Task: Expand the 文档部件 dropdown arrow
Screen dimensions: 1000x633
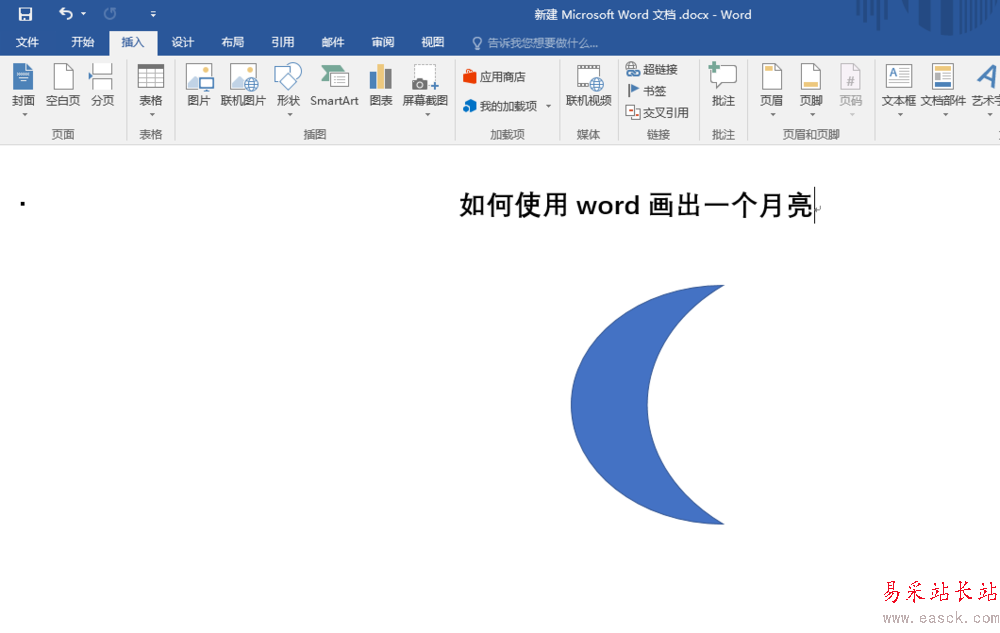Action: coord(945,115)
